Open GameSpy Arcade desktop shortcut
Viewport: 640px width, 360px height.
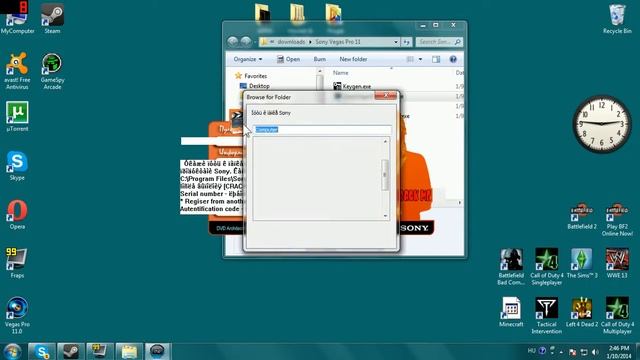click(x=52, y=71)
